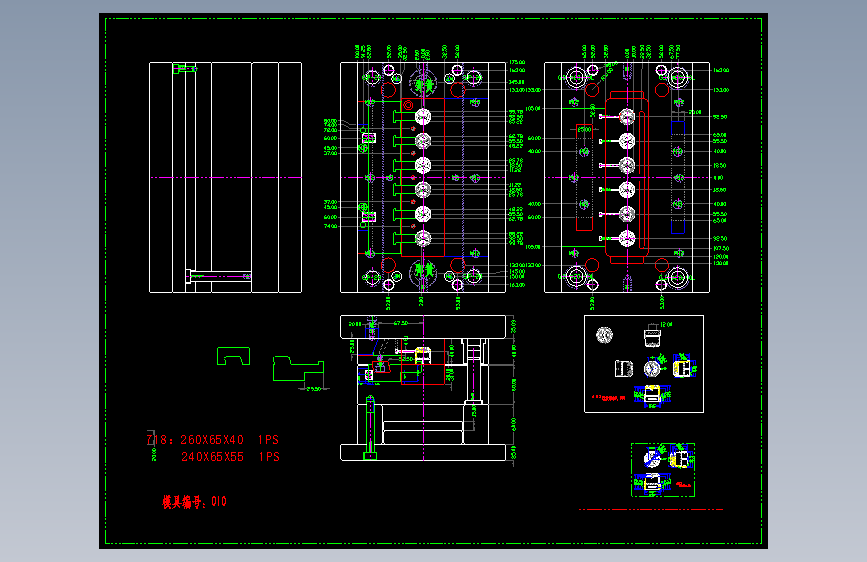
Task: Click the '67.50' dimension on section view
Action: 401,323
